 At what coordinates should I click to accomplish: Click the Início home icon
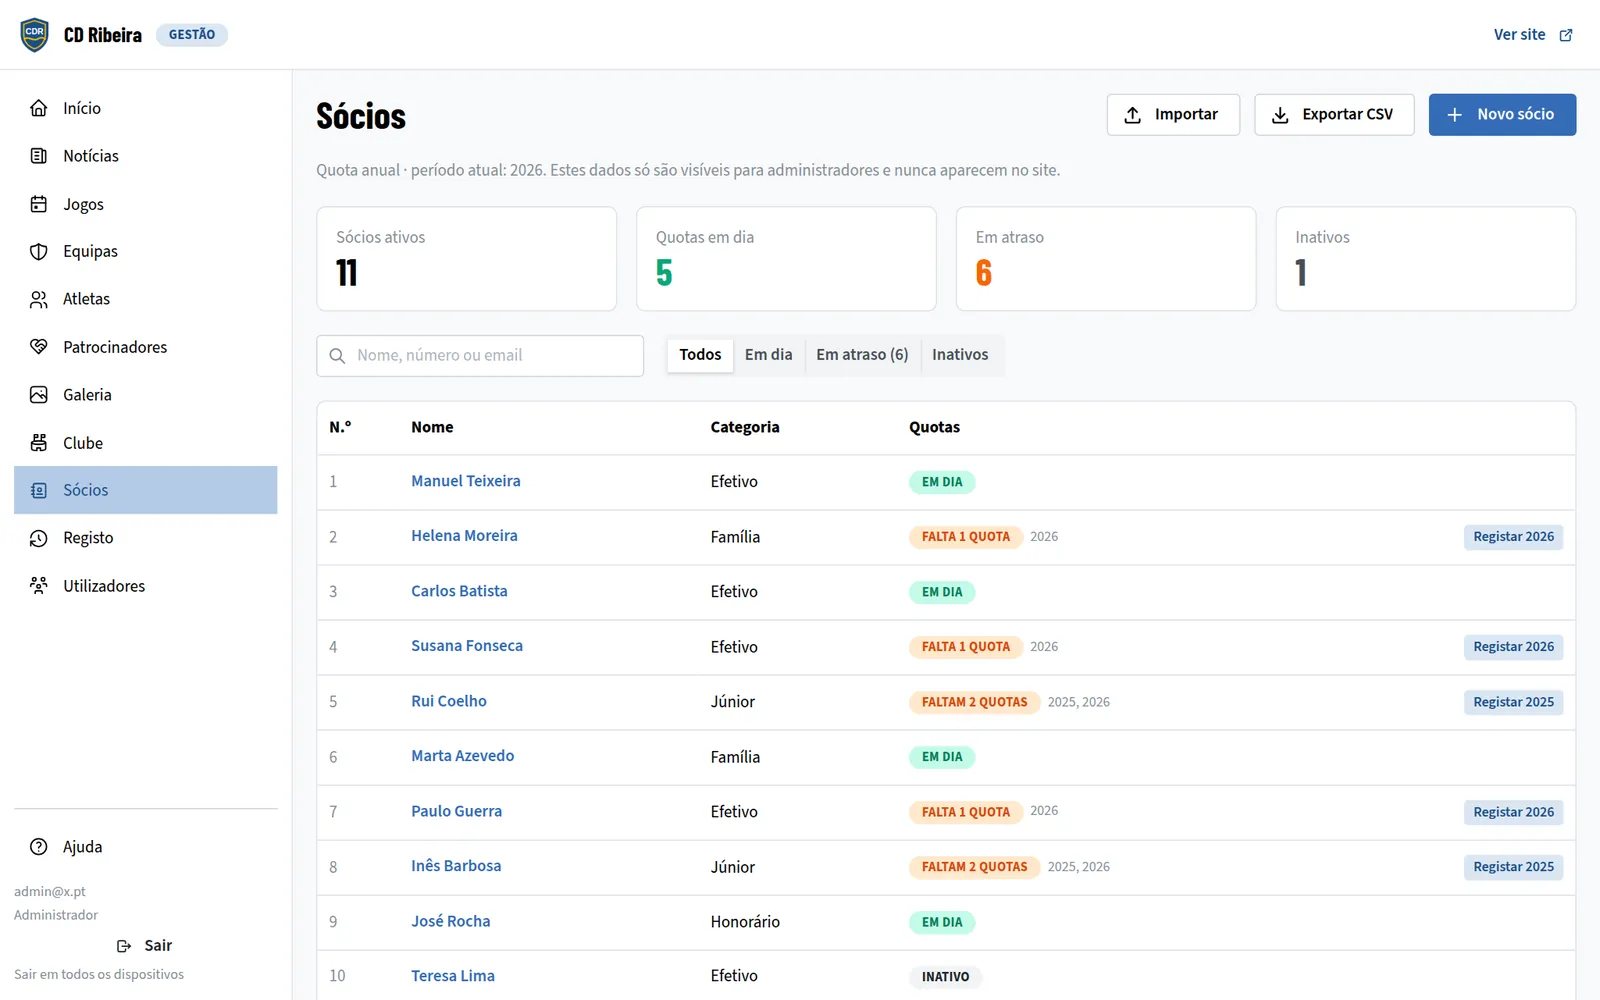[39, 108]
